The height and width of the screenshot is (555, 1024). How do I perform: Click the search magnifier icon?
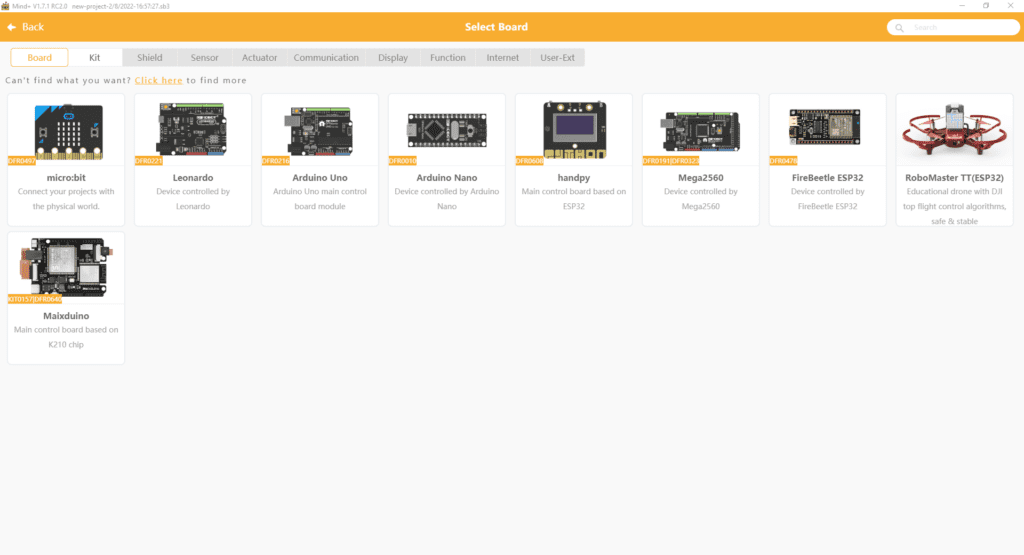click(x=899, y=27)
